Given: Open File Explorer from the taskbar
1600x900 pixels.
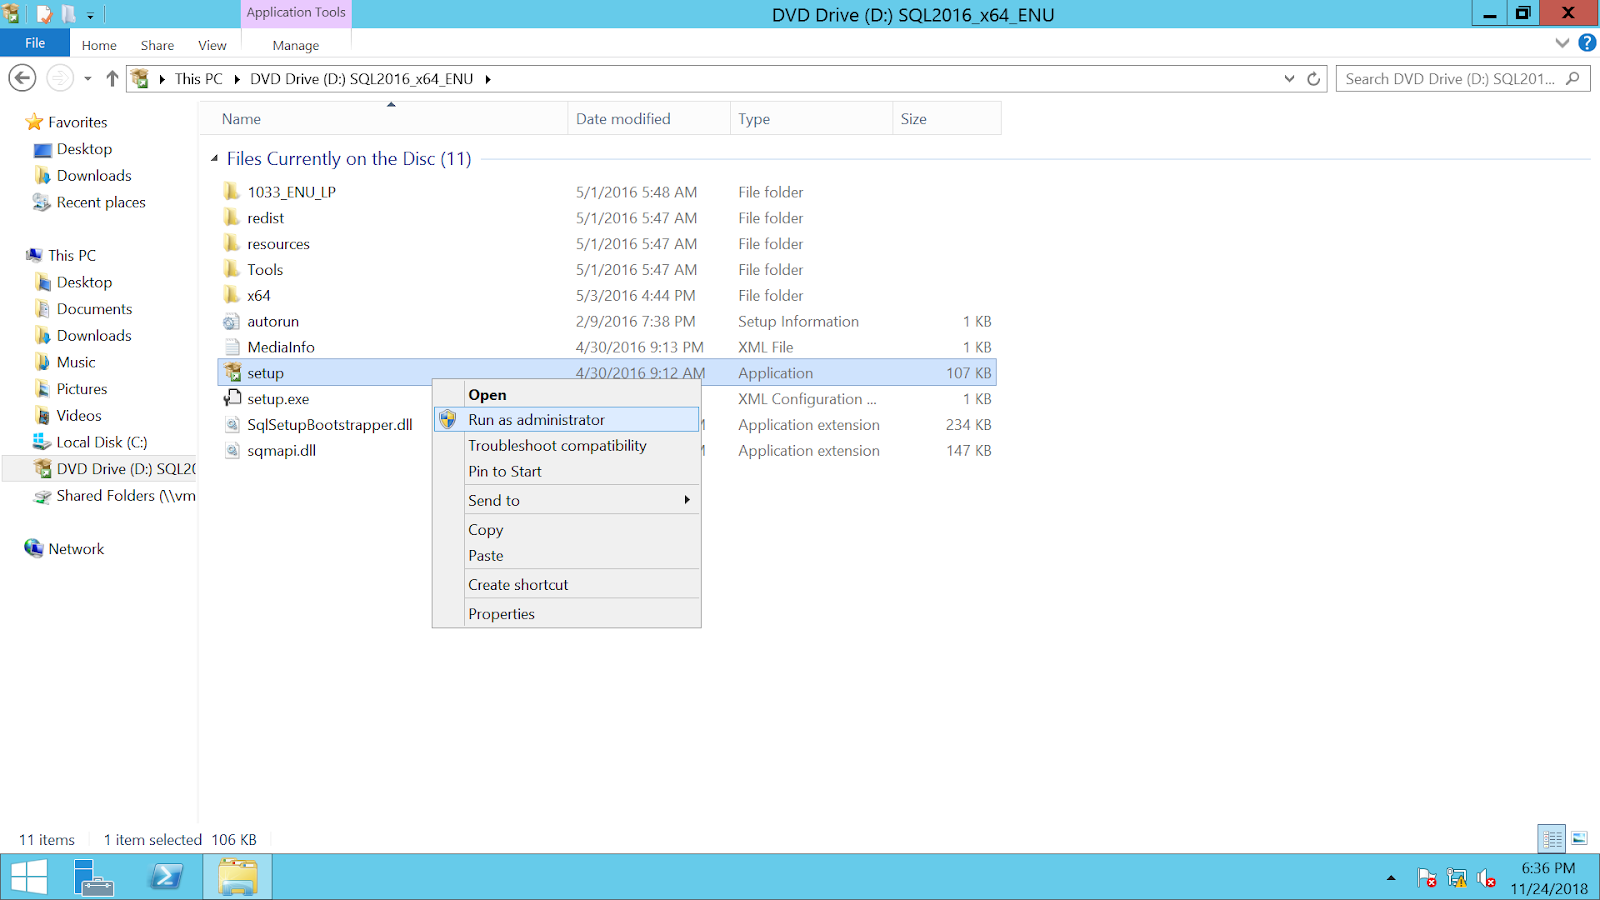Looking at the screenshot, I should pyautogui.click(x=236, y=876).
